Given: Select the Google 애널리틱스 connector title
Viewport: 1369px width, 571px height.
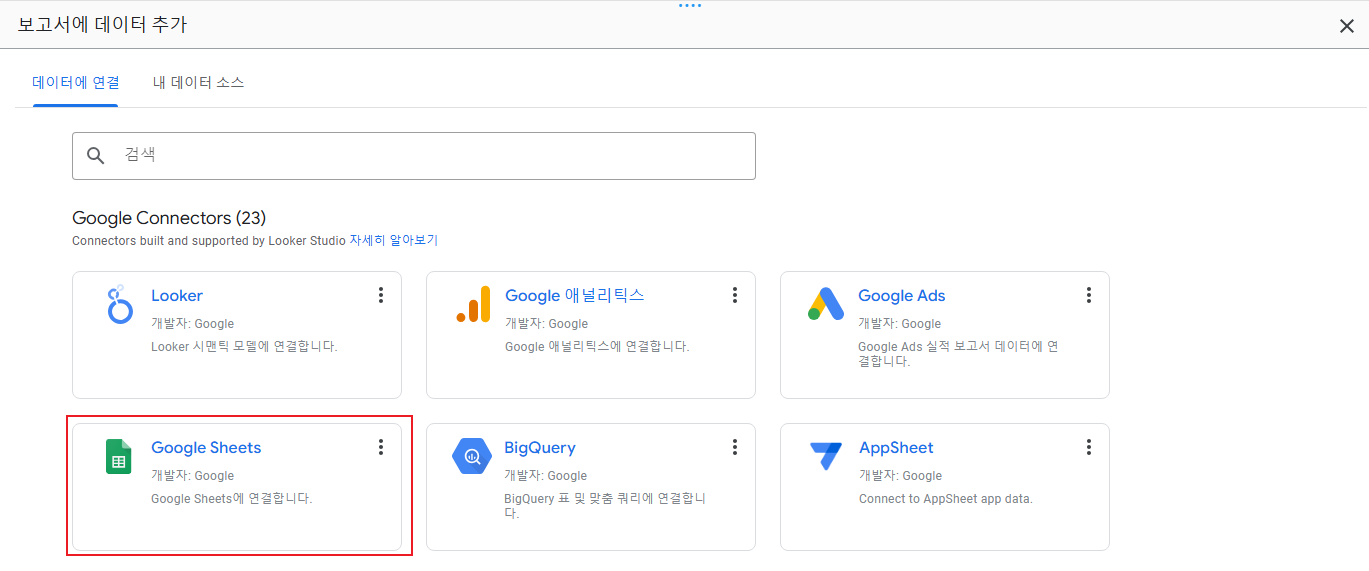Looking at the screenshot, I should 575,296.
